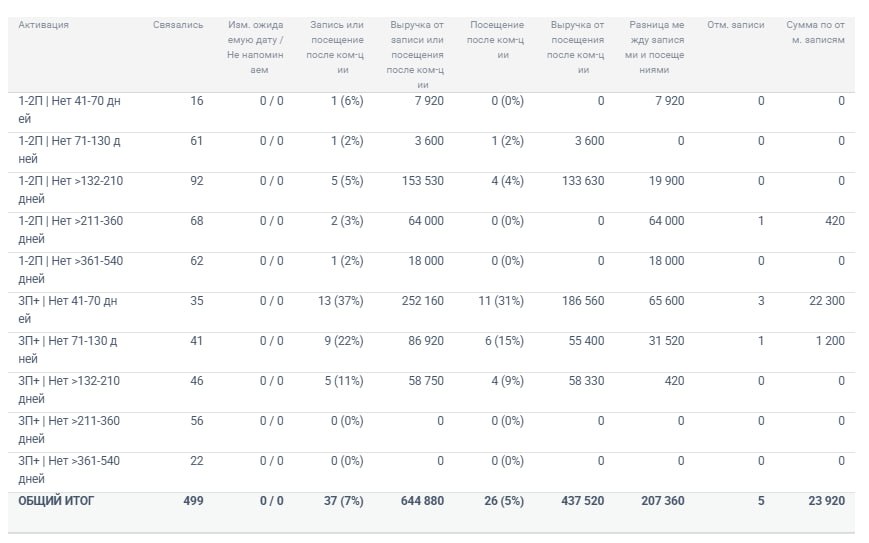Image resolution: width=869 pixels, height=543 pixels.
Task: Sort by the Связались column header
Action: [178, 25]
